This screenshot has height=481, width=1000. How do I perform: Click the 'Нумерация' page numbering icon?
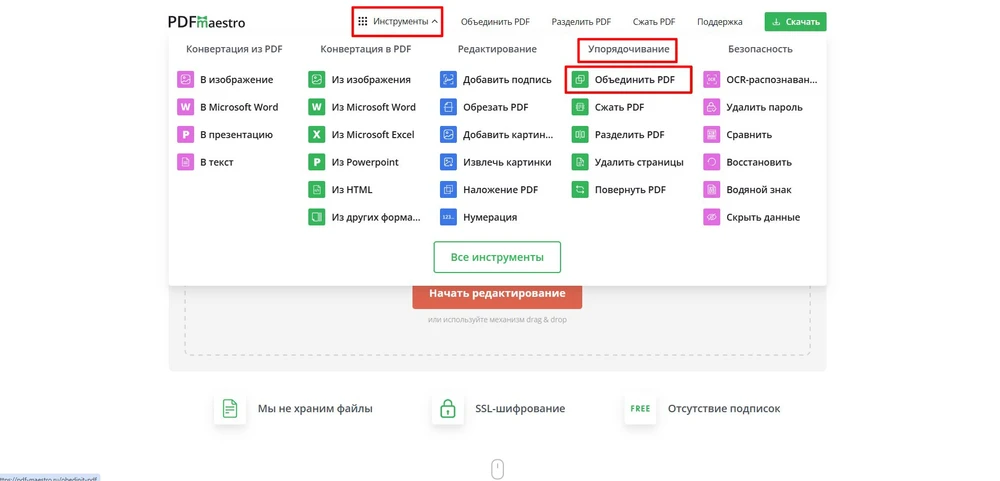point(448,217)
